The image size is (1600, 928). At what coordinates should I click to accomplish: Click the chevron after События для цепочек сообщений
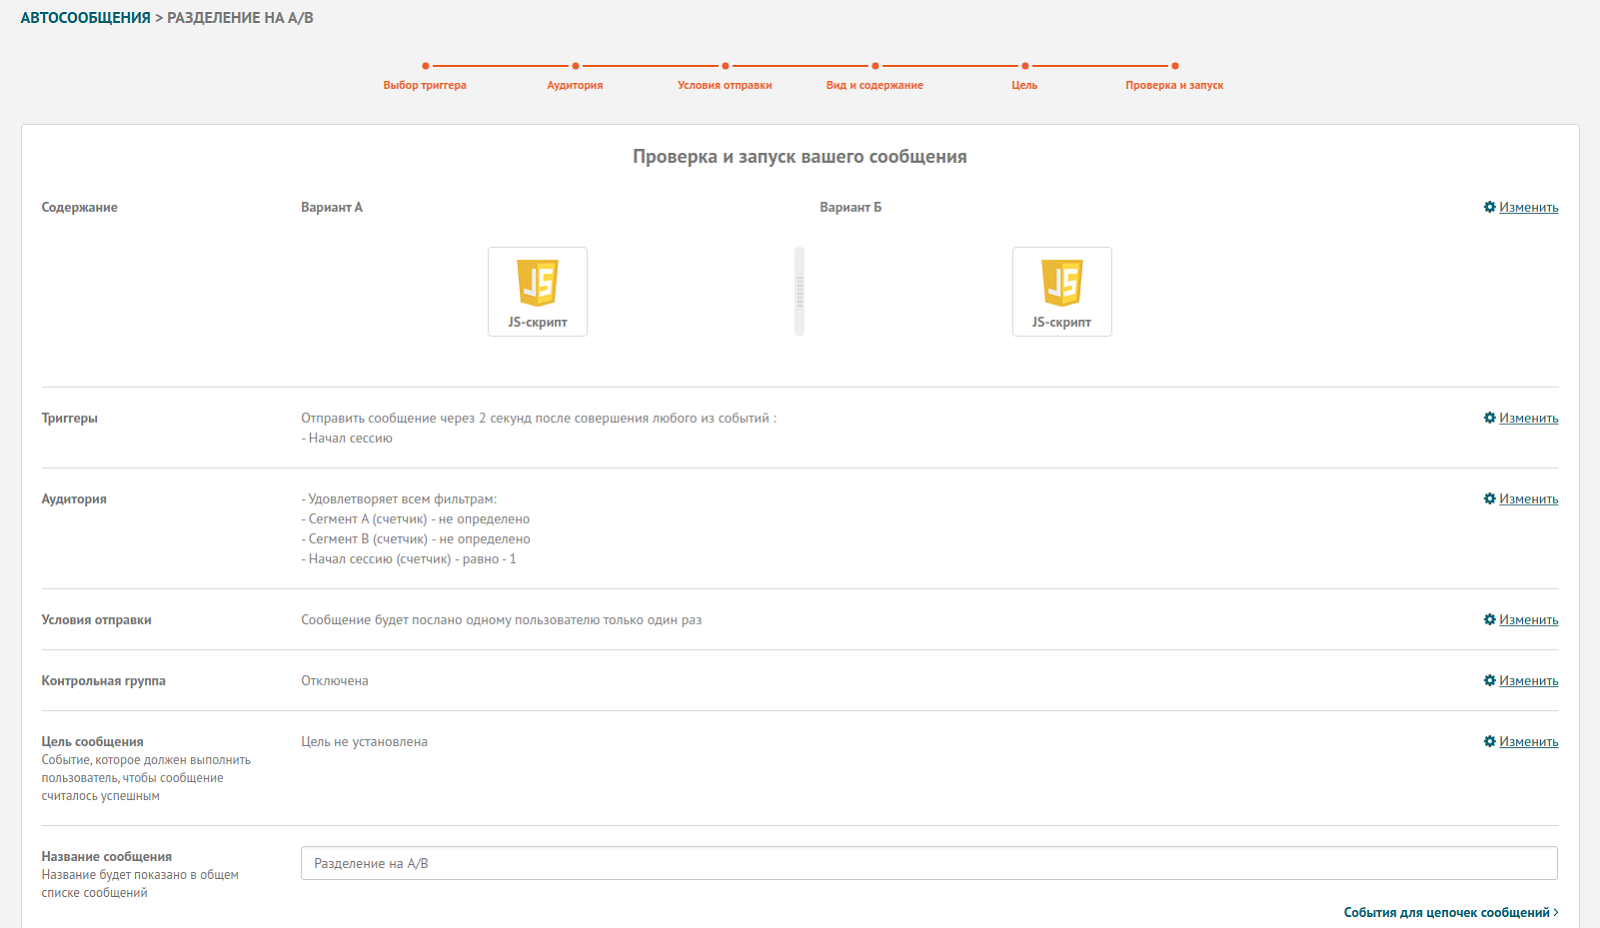tap(1556, 913)
